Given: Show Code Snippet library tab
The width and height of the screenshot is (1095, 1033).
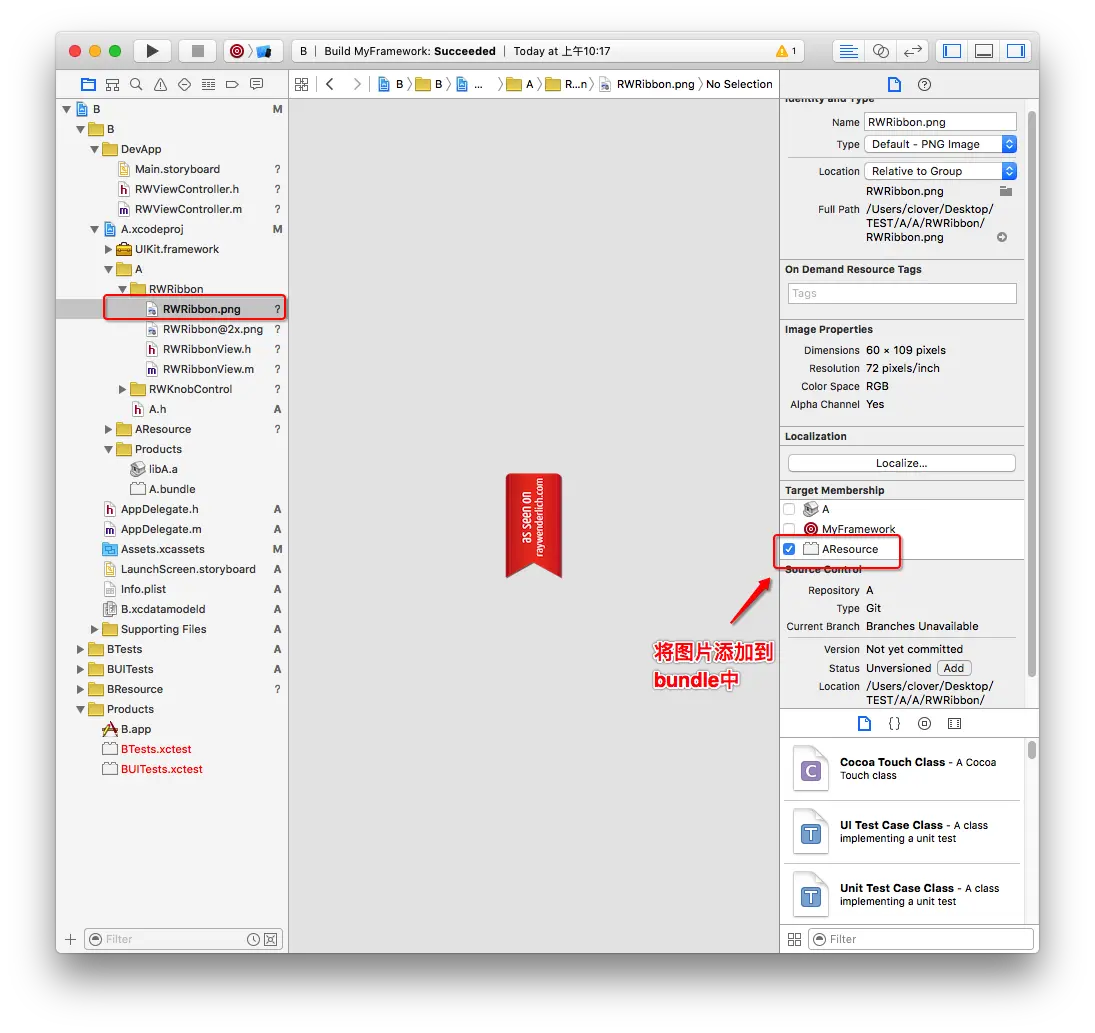Looking at the screenshot, I should coord(894,724).
